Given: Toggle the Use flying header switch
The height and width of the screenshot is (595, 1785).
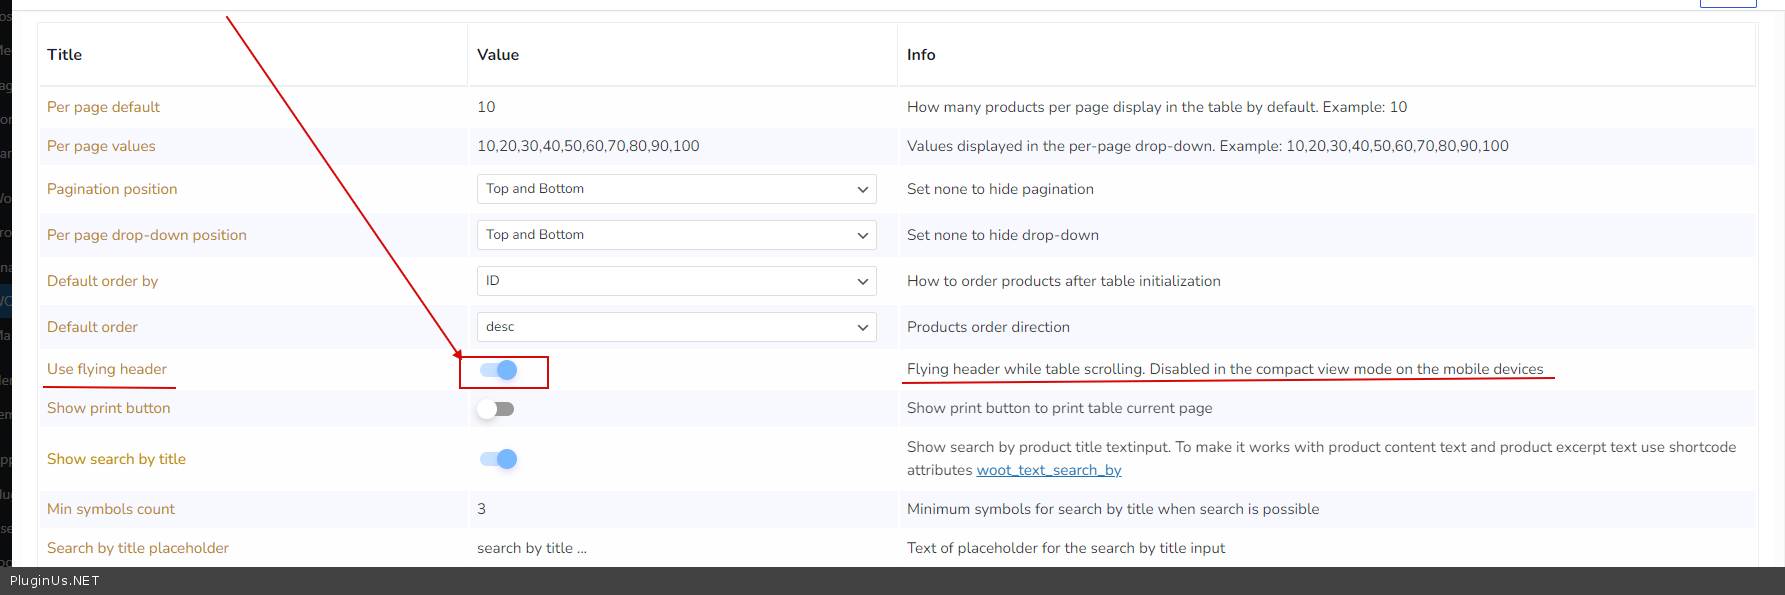Looking at the screenshot, I should tap(498, 370).
